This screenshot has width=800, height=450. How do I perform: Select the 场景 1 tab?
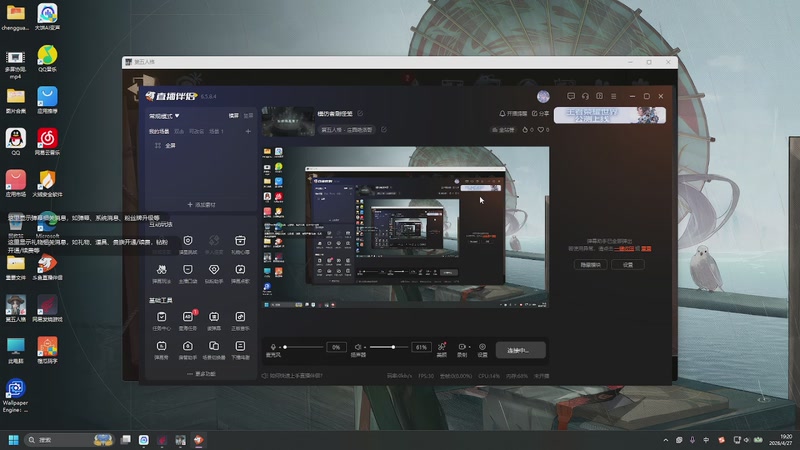click(216, 131)
